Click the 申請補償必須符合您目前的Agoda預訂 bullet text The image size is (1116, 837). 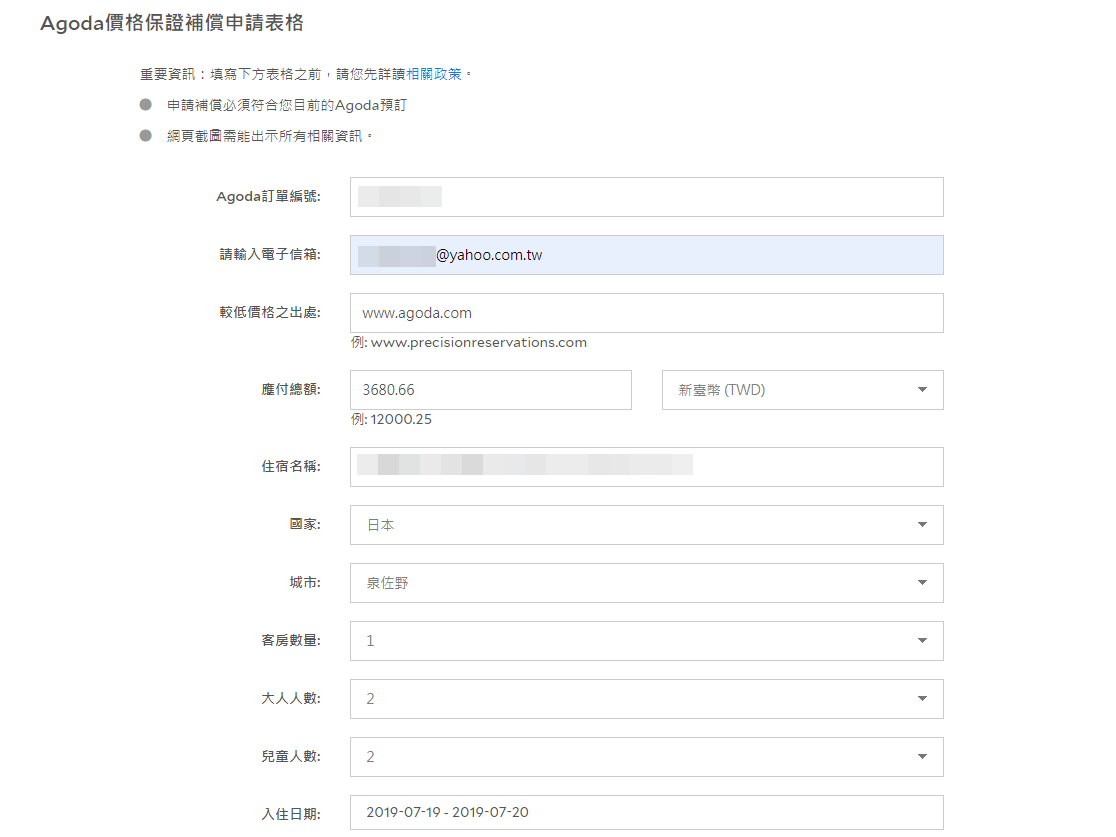pyautogui.click(x=287, y=105)
